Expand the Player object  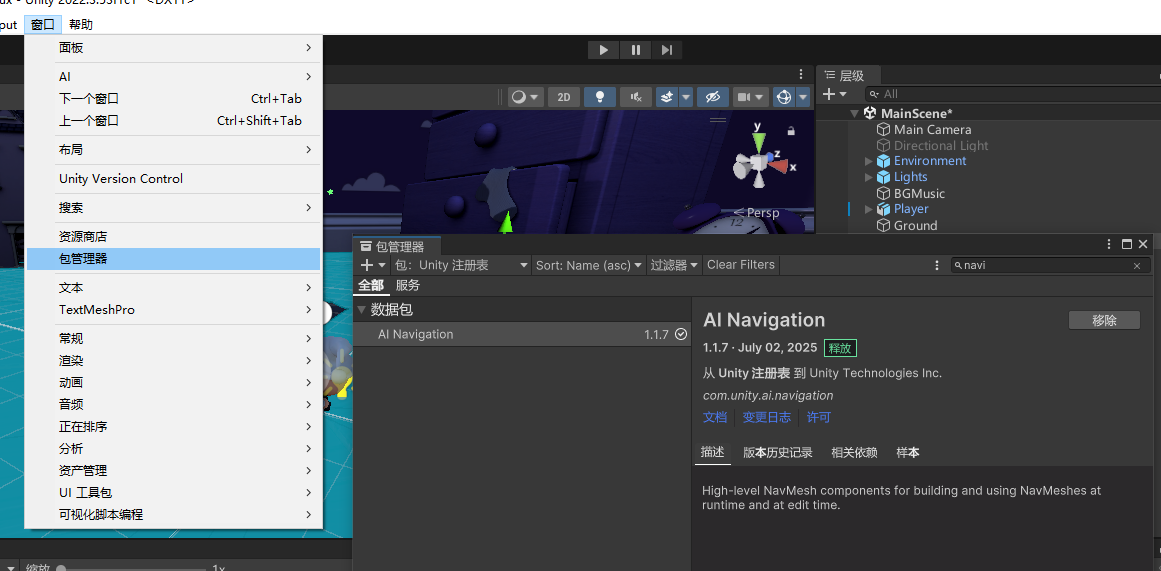[869, 209]
